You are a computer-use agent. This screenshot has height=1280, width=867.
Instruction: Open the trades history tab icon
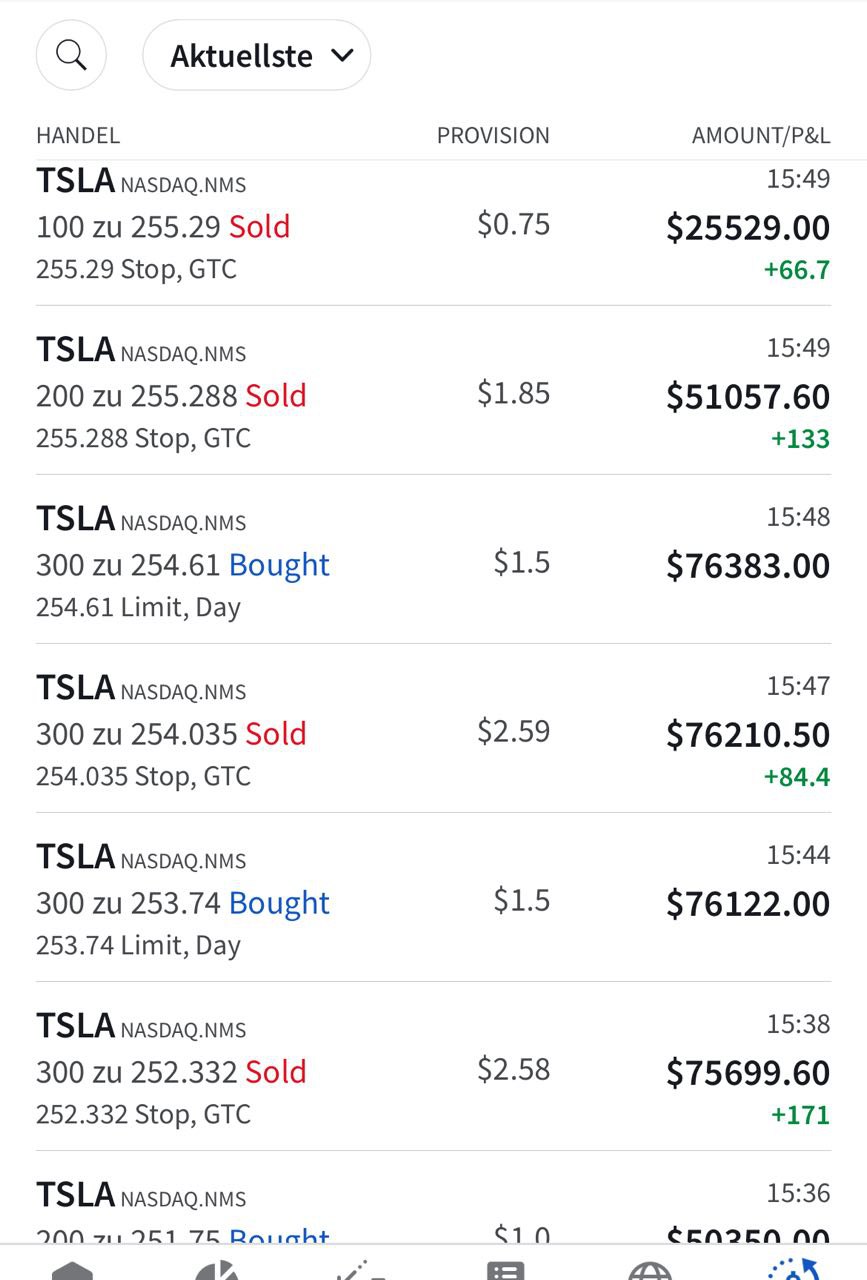pyautogui.click(x=794, y=1270)
